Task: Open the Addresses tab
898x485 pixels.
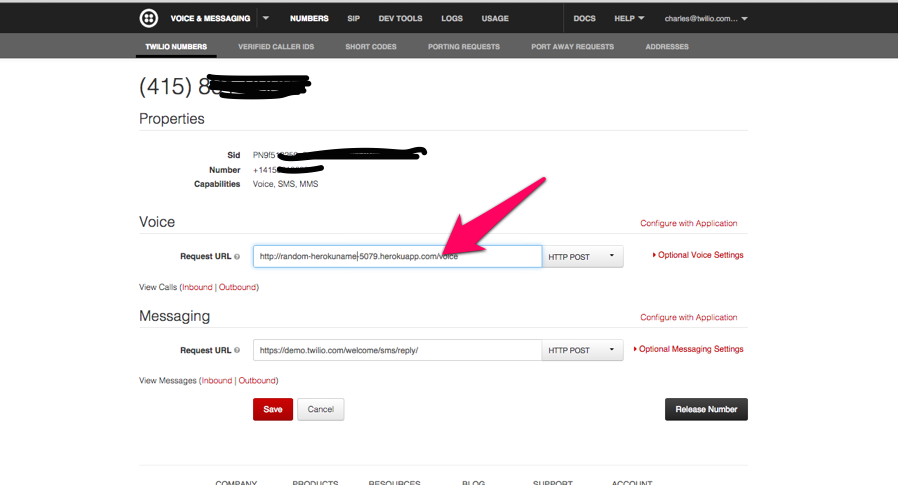Action: click(x=667, y=46)
